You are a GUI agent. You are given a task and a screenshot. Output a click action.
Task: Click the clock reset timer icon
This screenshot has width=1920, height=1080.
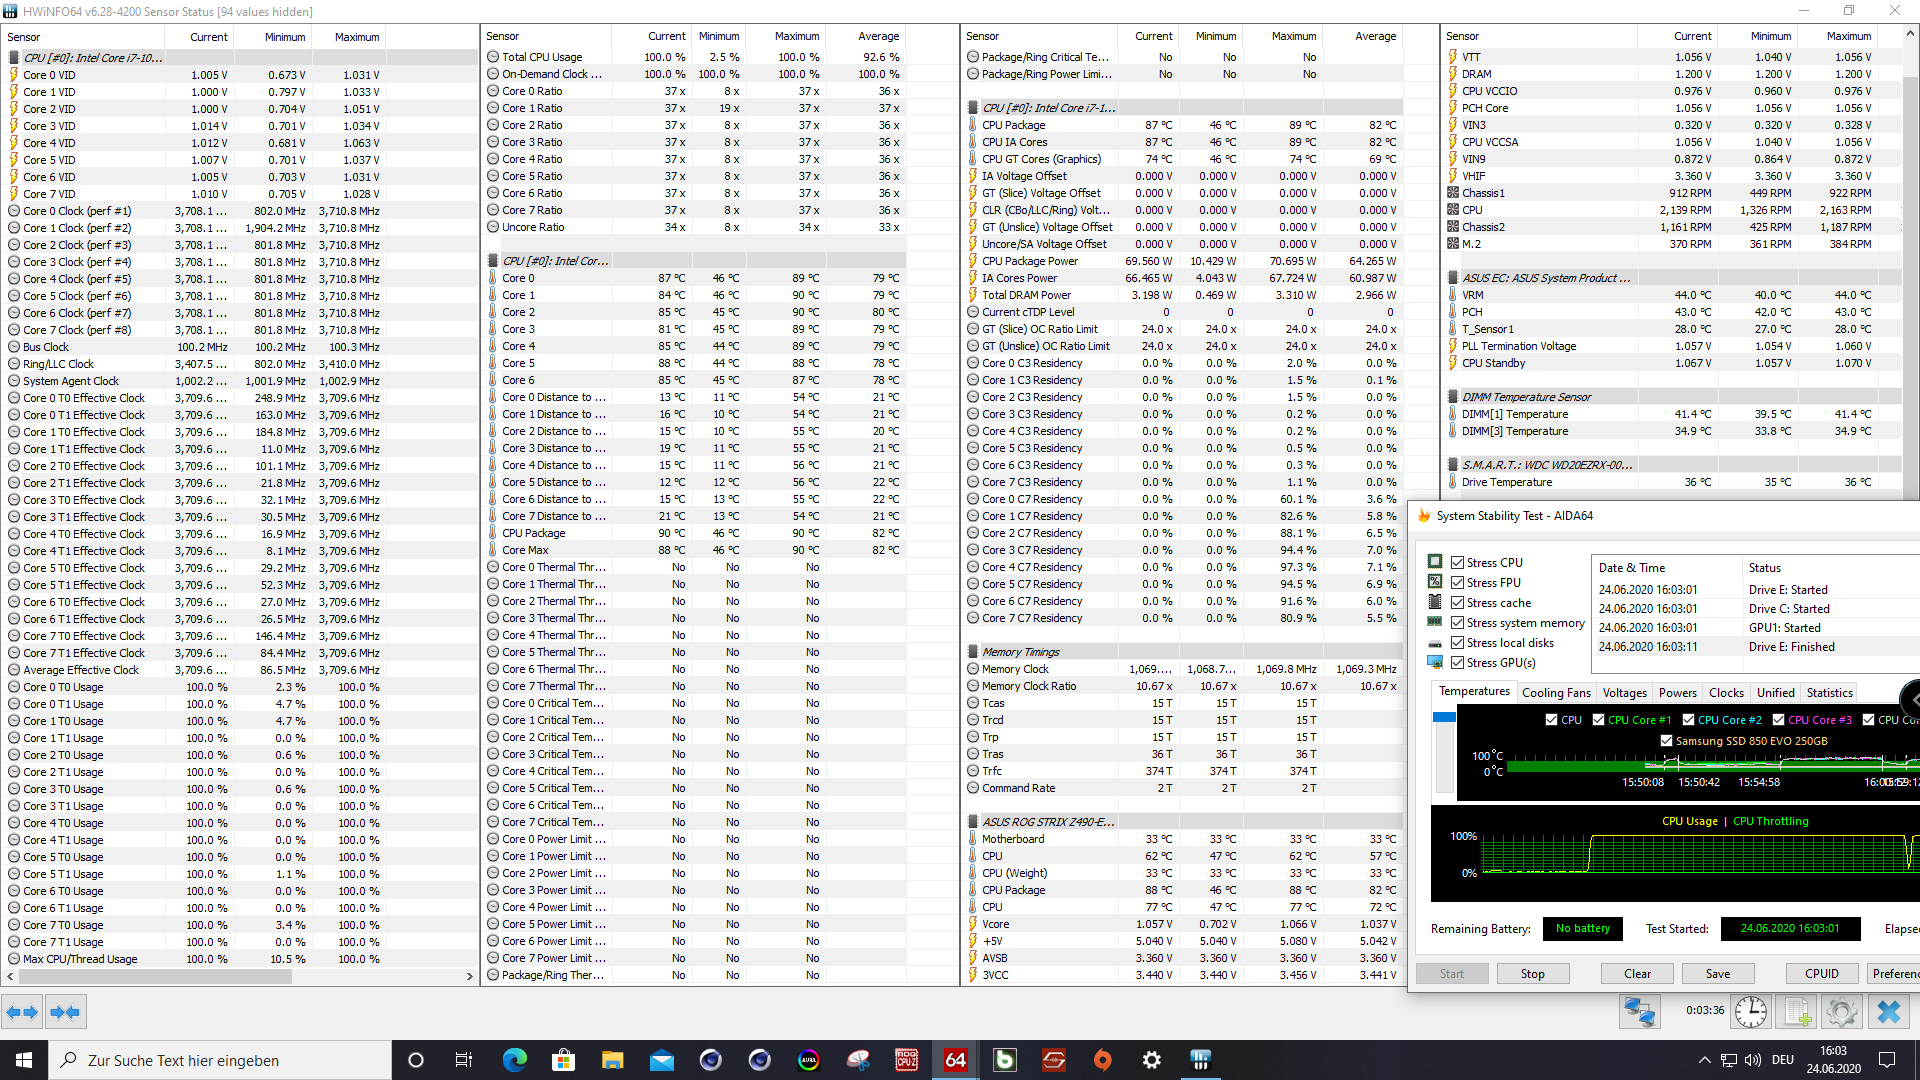[1750, 1012]
